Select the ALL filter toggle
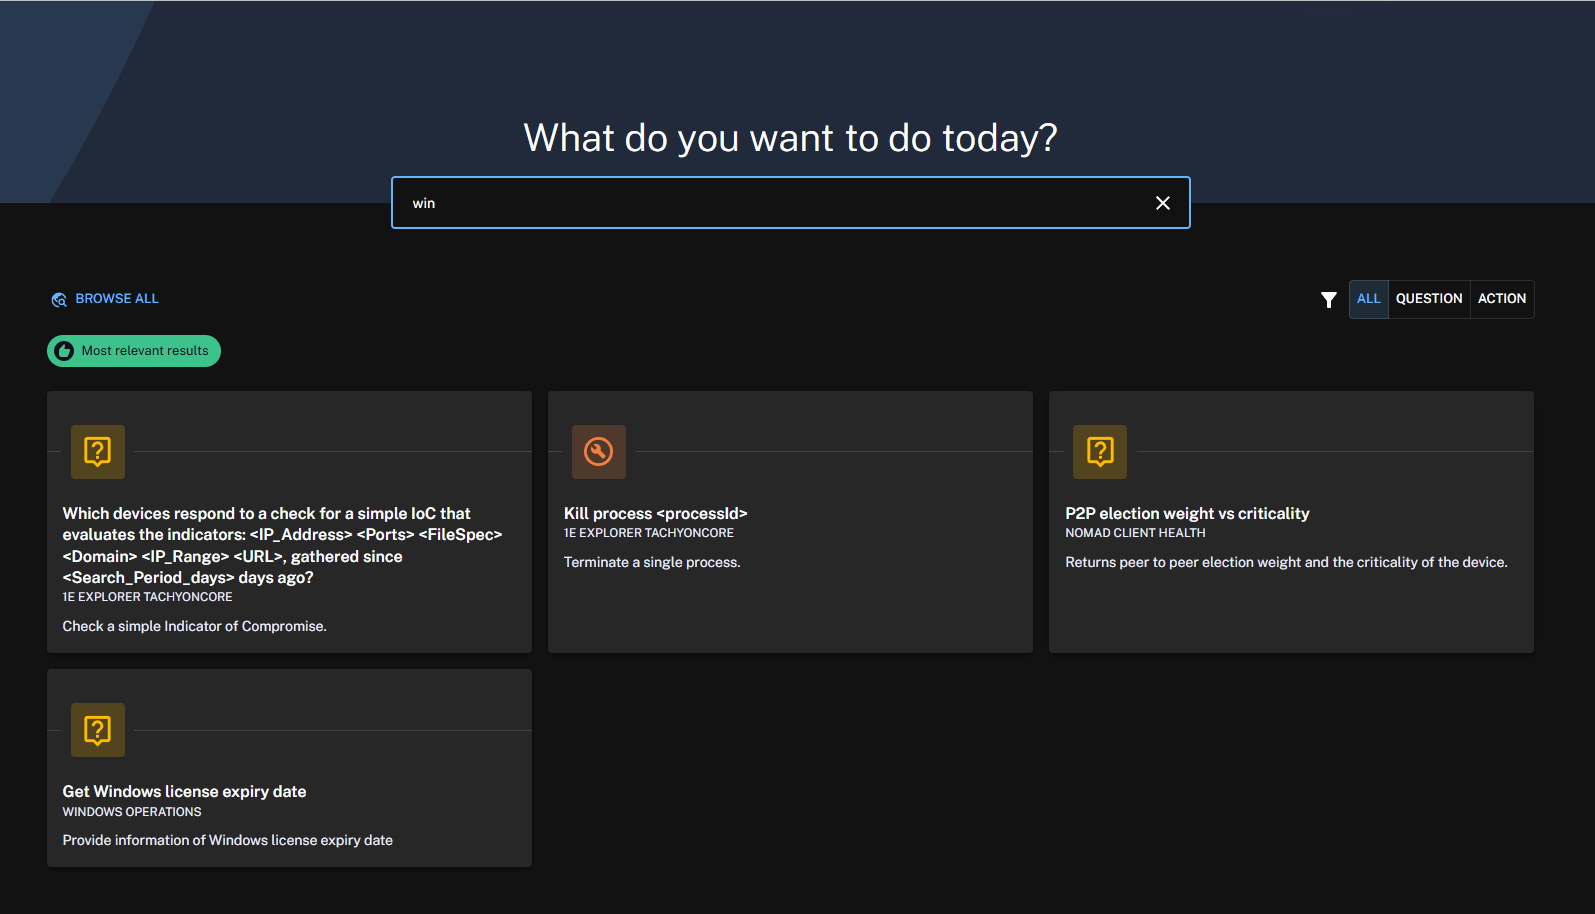 (x=1368, y=299)
